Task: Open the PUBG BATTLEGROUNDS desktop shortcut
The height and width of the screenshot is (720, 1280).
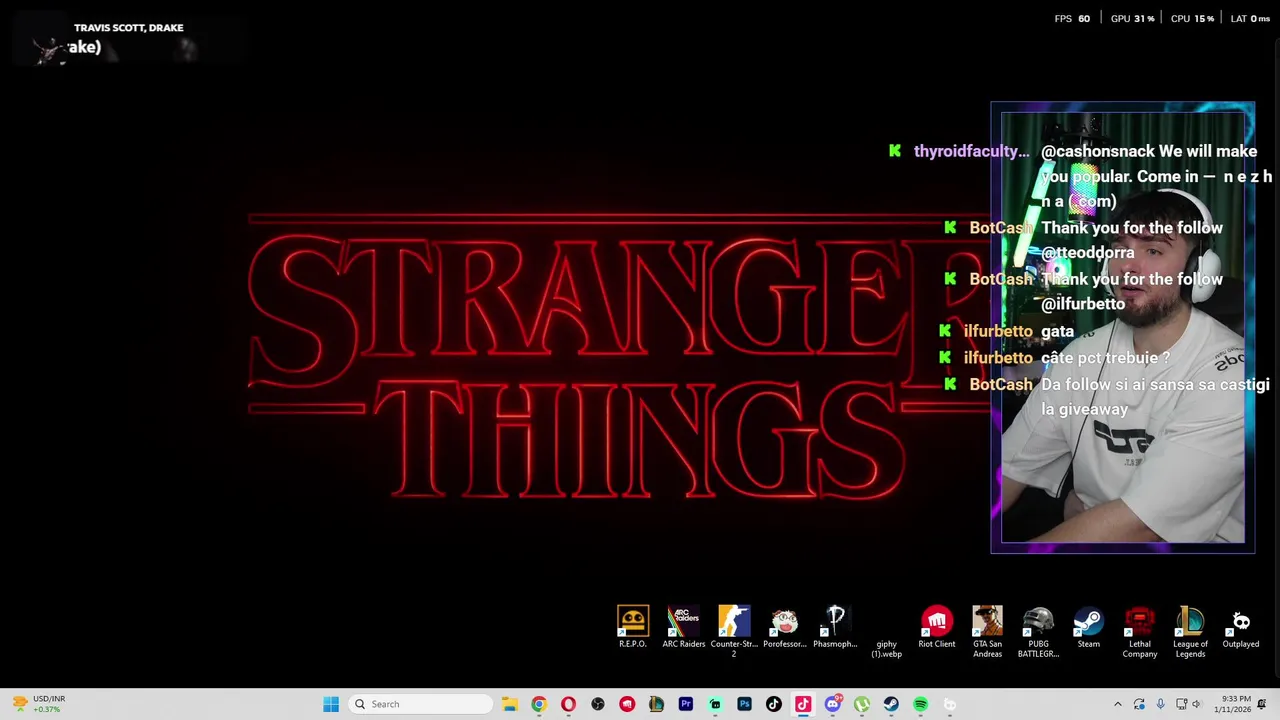Action: tap(1038, 631)
